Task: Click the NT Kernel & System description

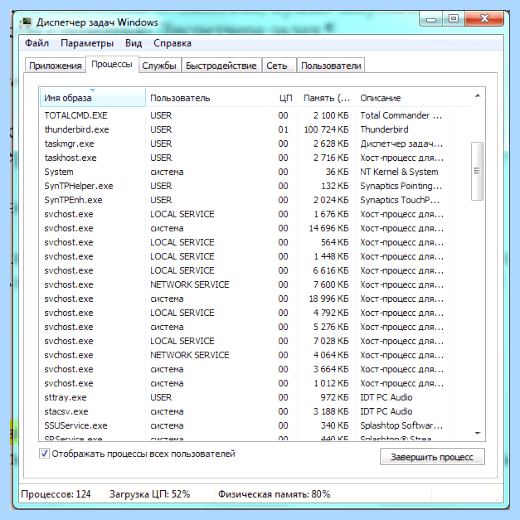Action: click(399, 172)
